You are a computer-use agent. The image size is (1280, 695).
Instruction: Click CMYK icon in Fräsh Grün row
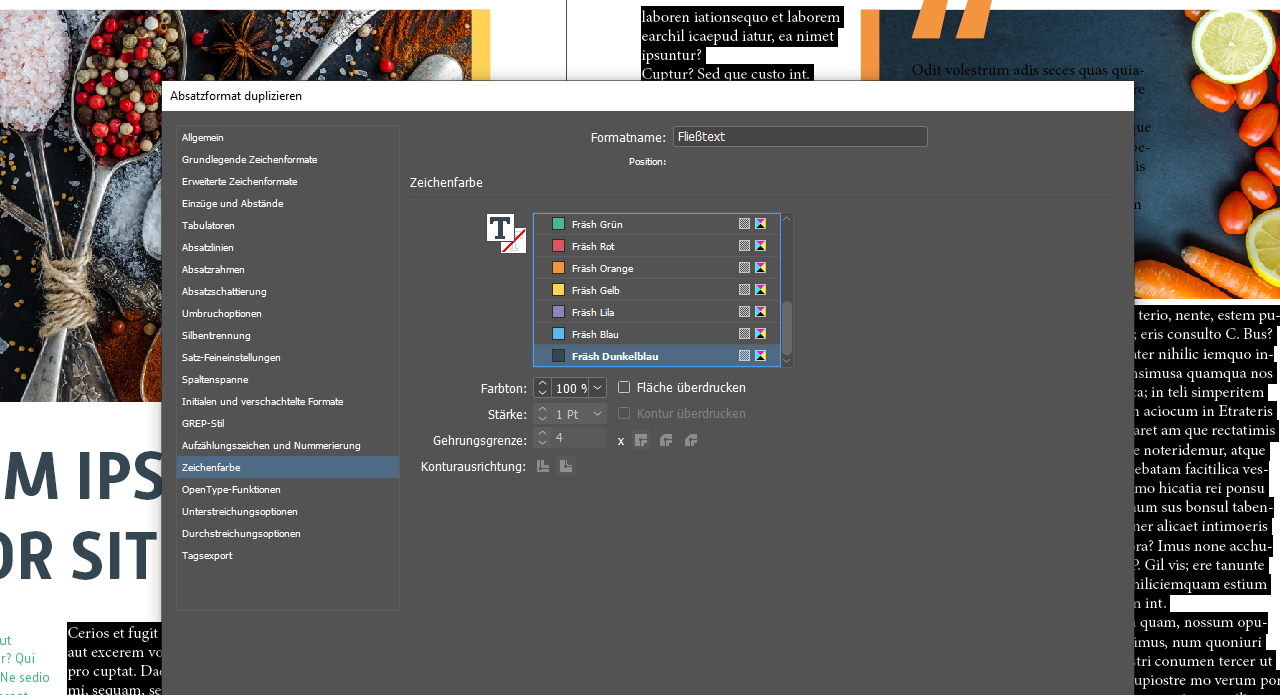coord(760,224)
